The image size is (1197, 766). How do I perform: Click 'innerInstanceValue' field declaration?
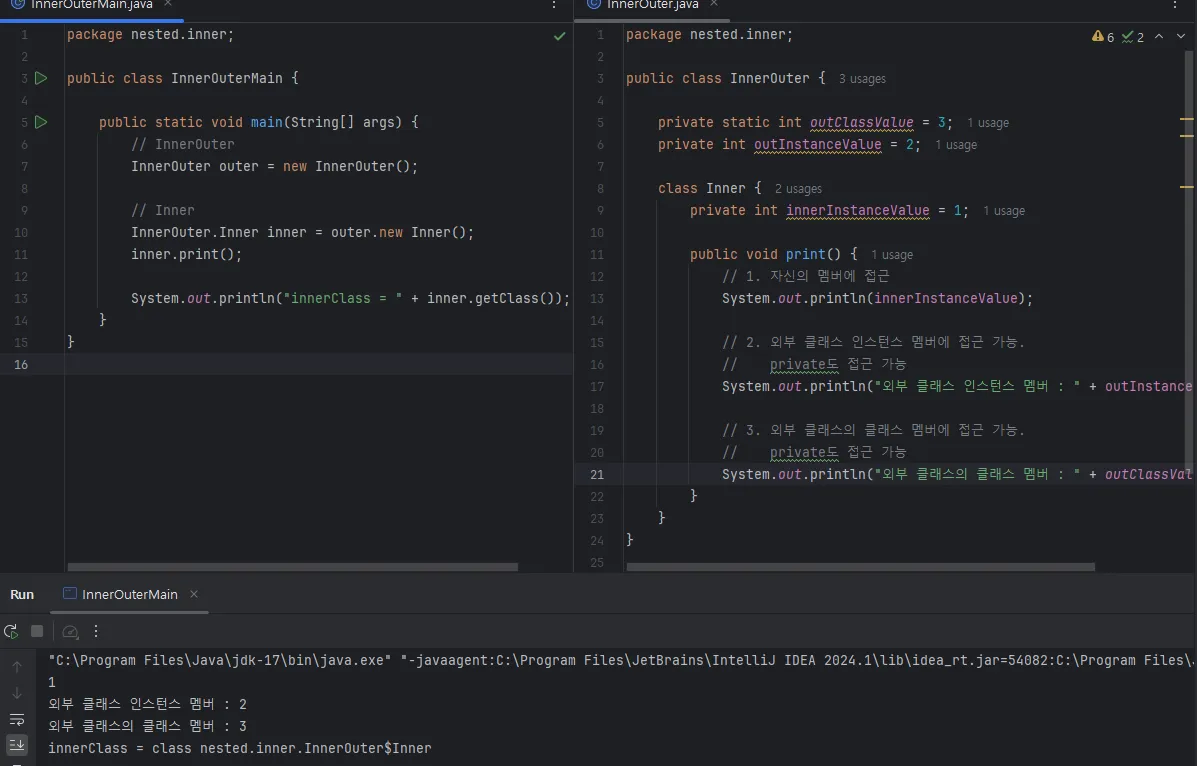857,211
